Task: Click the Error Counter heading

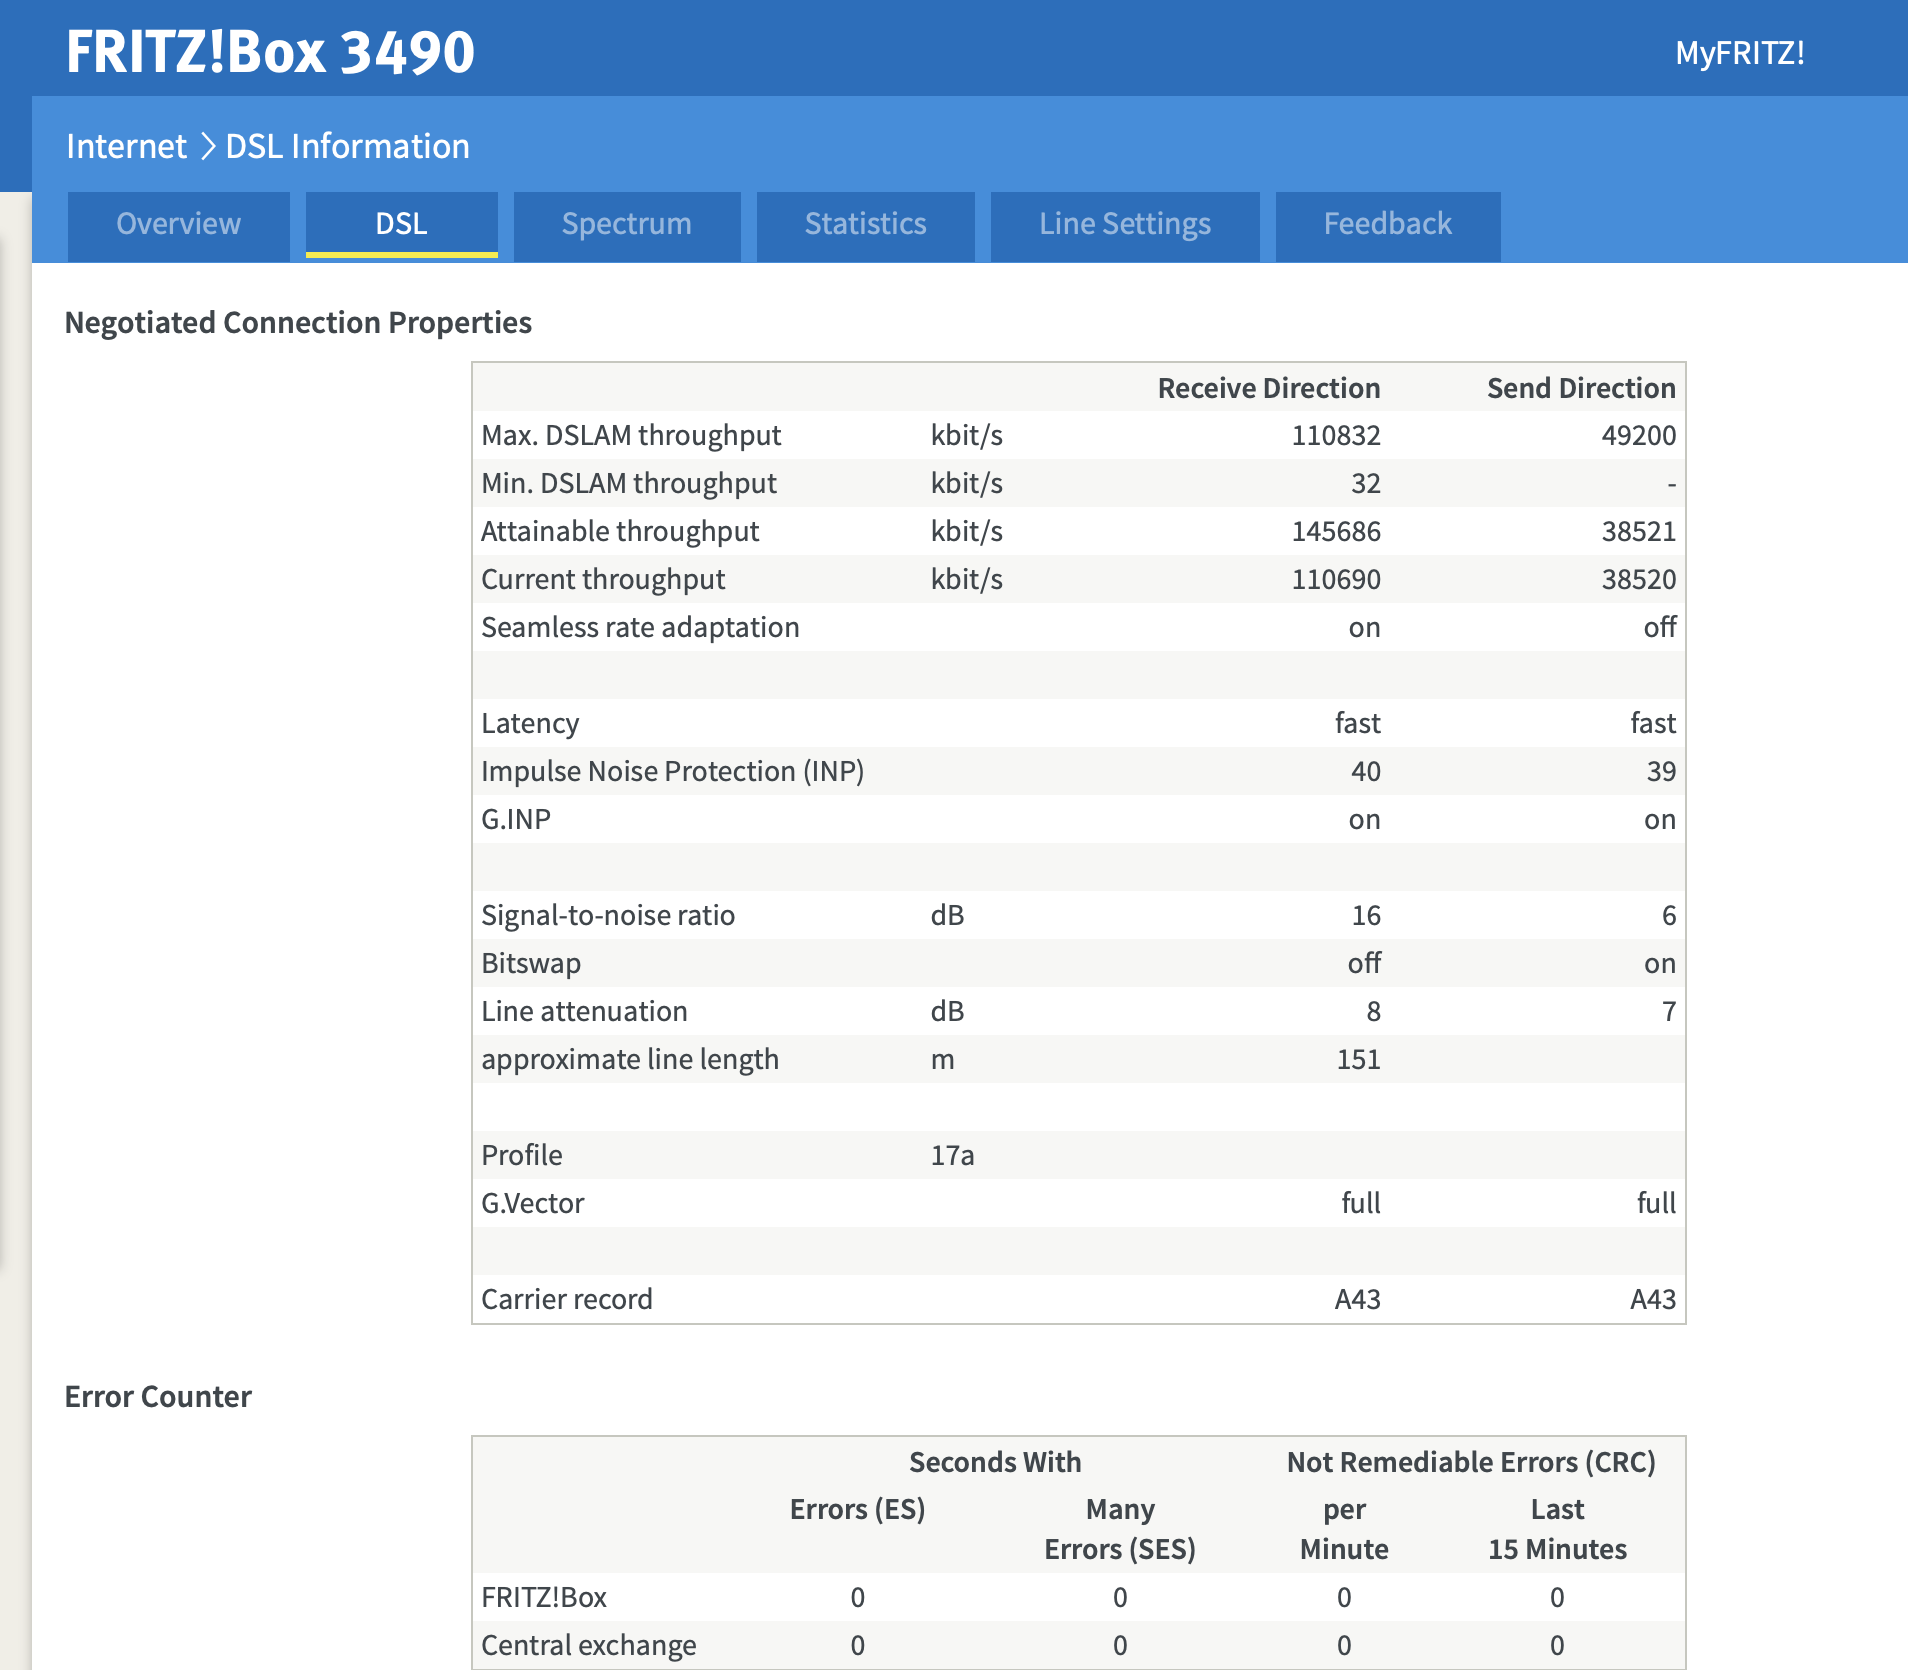Action: pos(158,1397)
